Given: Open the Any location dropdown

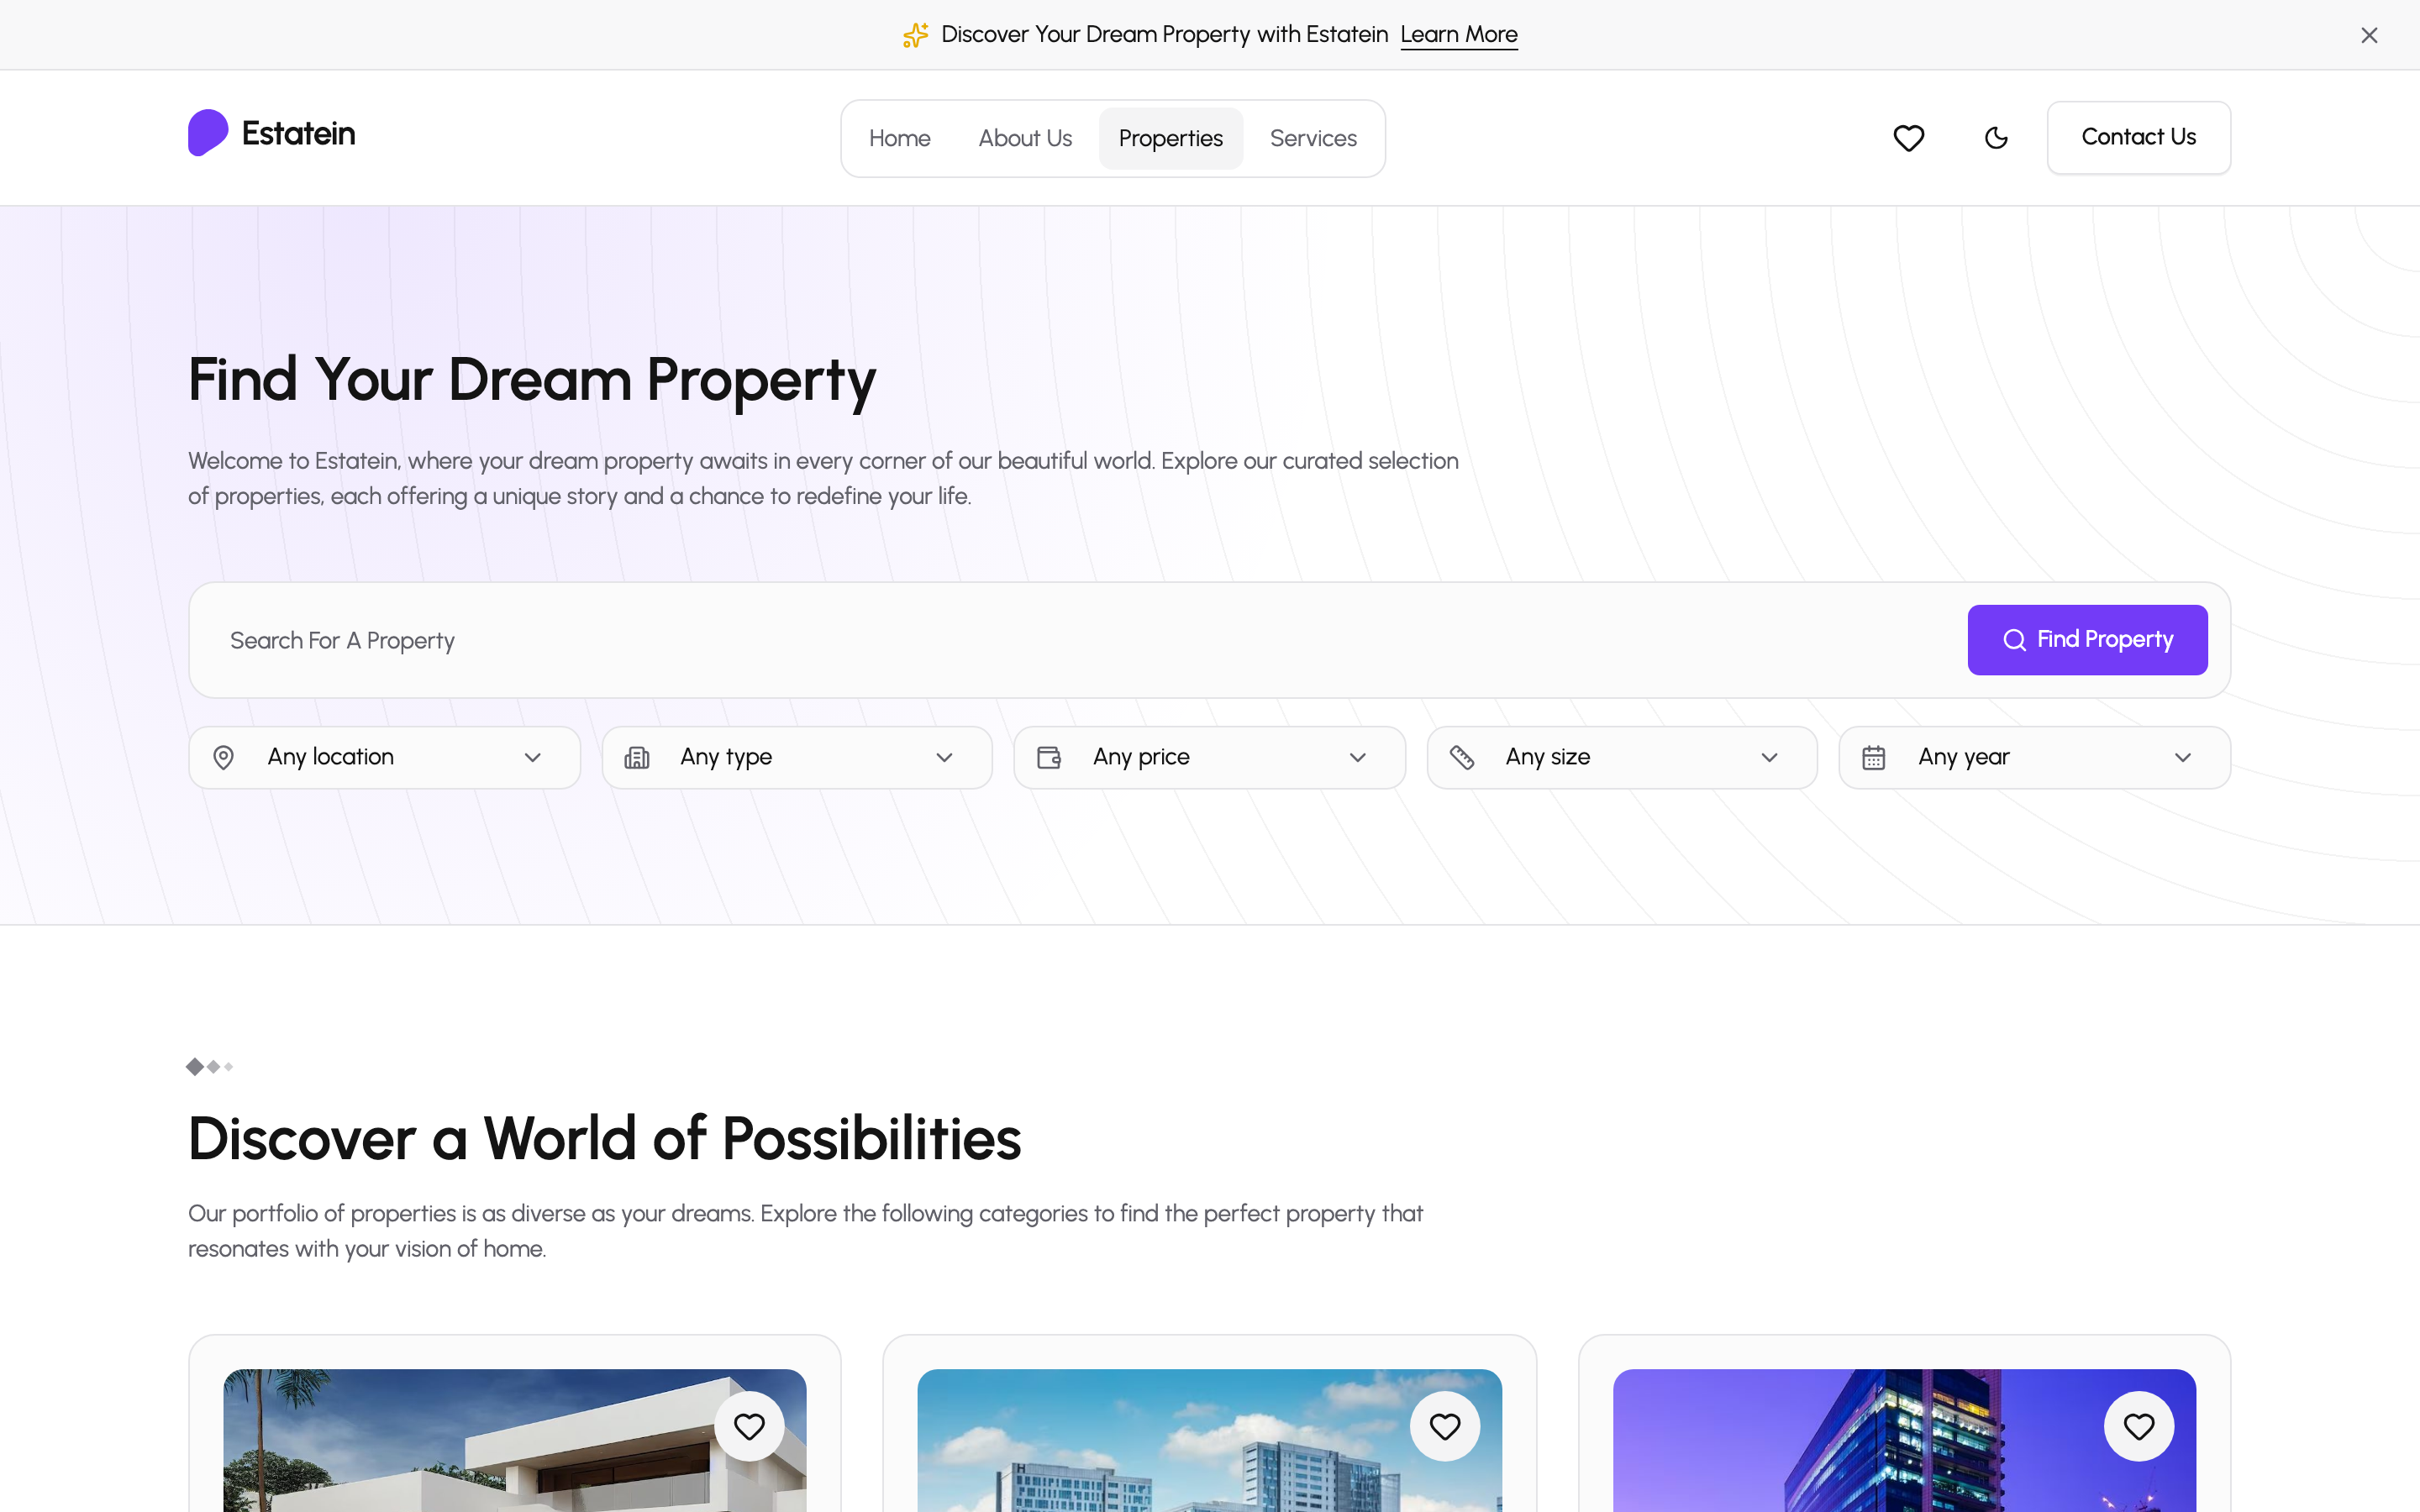Looking at the screenshot, I should (x=384, y=757).
